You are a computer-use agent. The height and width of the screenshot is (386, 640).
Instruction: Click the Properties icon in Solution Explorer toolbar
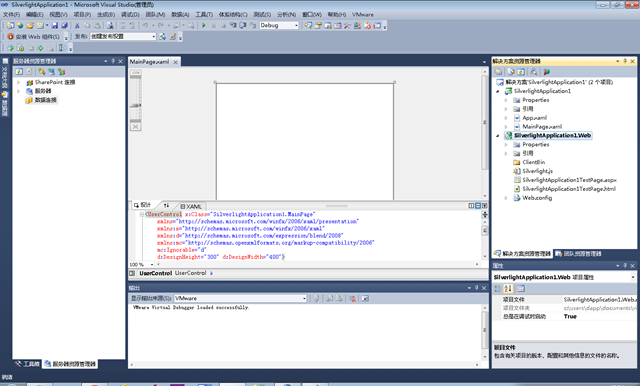point(498,72)
